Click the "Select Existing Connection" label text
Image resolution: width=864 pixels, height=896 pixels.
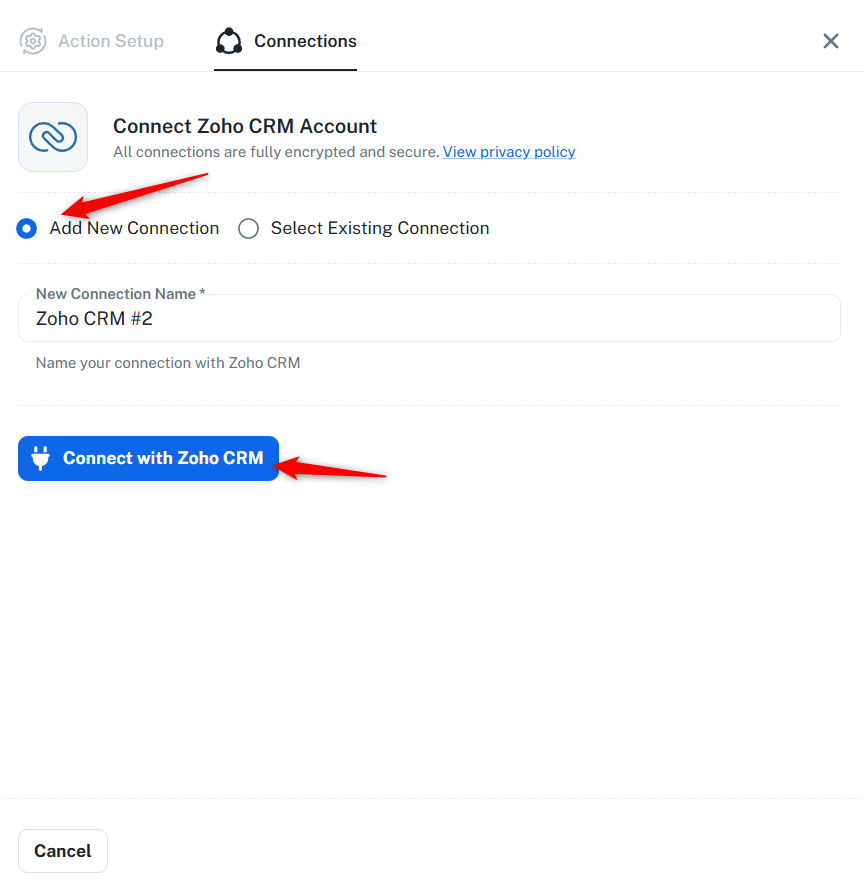point(380,228)
